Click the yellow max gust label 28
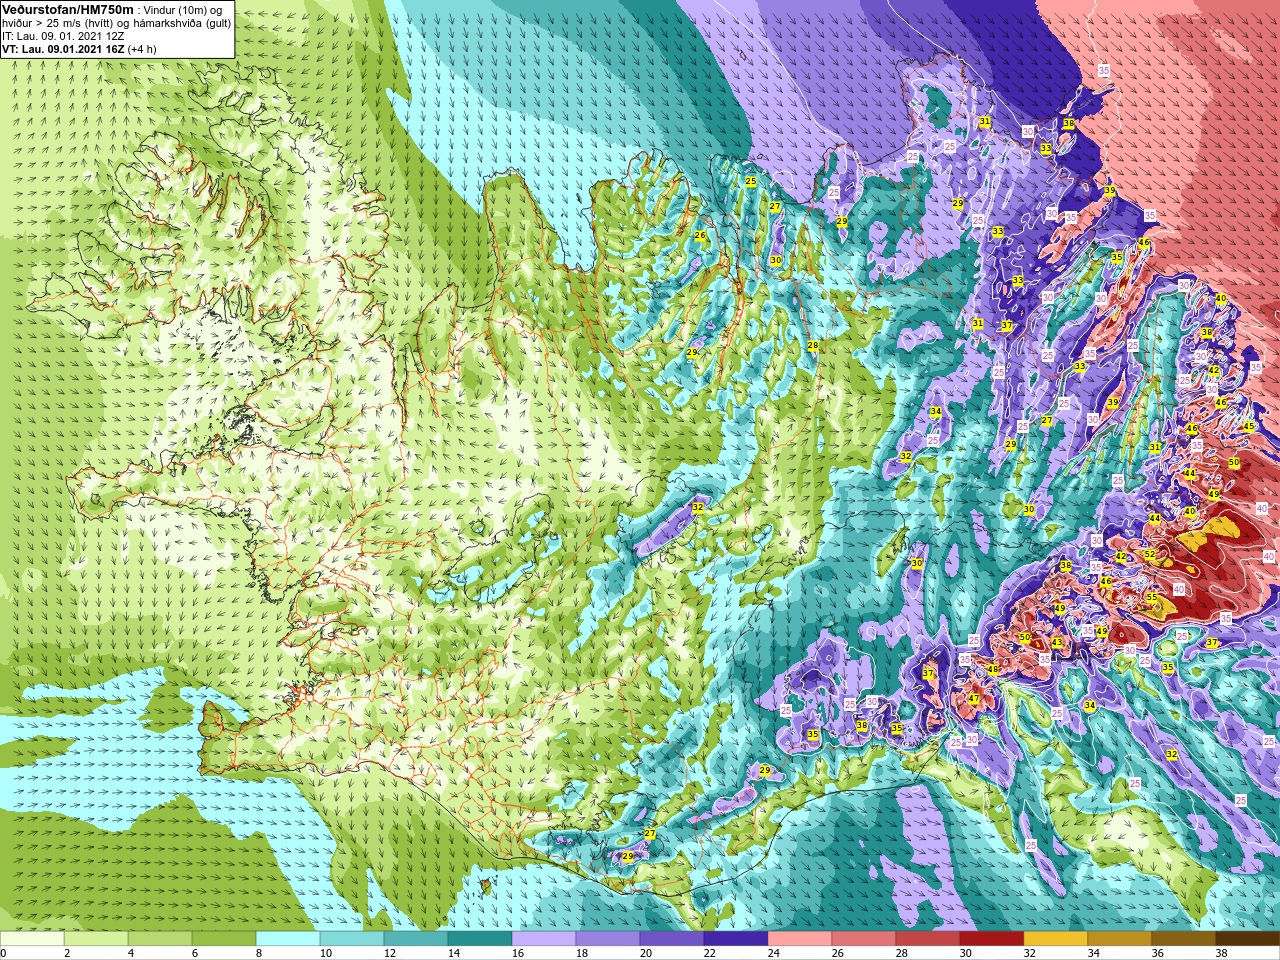This screenshot has height=960, width=1280. [813, 346]
